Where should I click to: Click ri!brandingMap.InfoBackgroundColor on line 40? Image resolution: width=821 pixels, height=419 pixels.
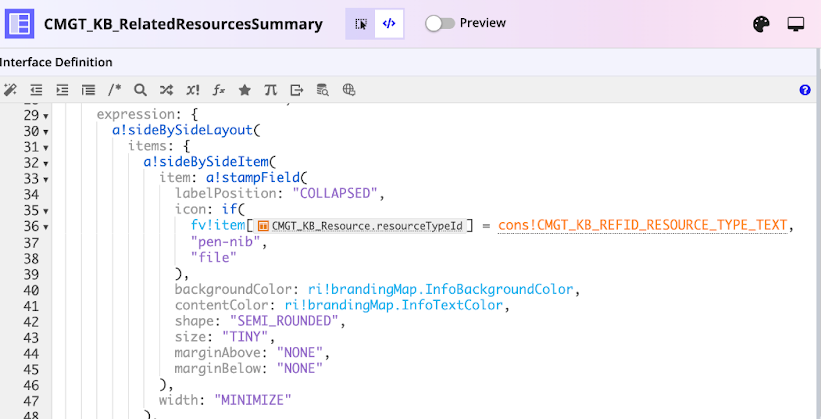tap(440, 289)
